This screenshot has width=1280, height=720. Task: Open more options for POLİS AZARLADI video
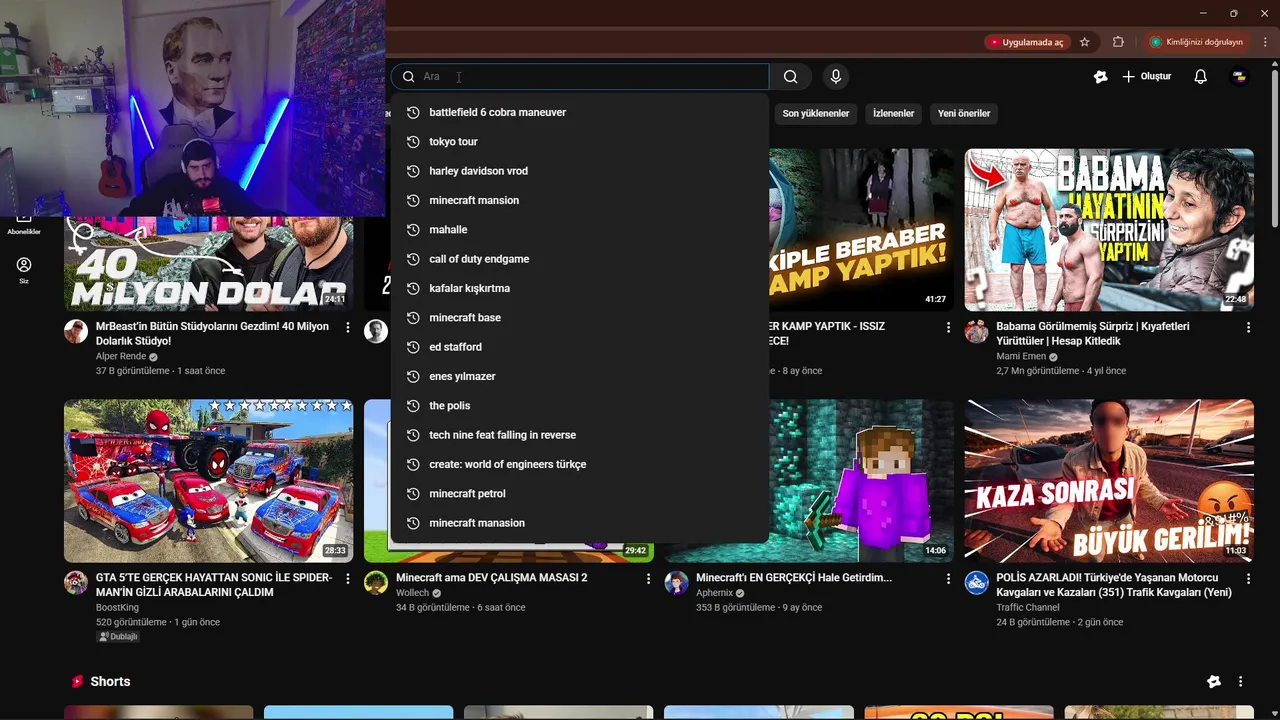(1248, 579)
